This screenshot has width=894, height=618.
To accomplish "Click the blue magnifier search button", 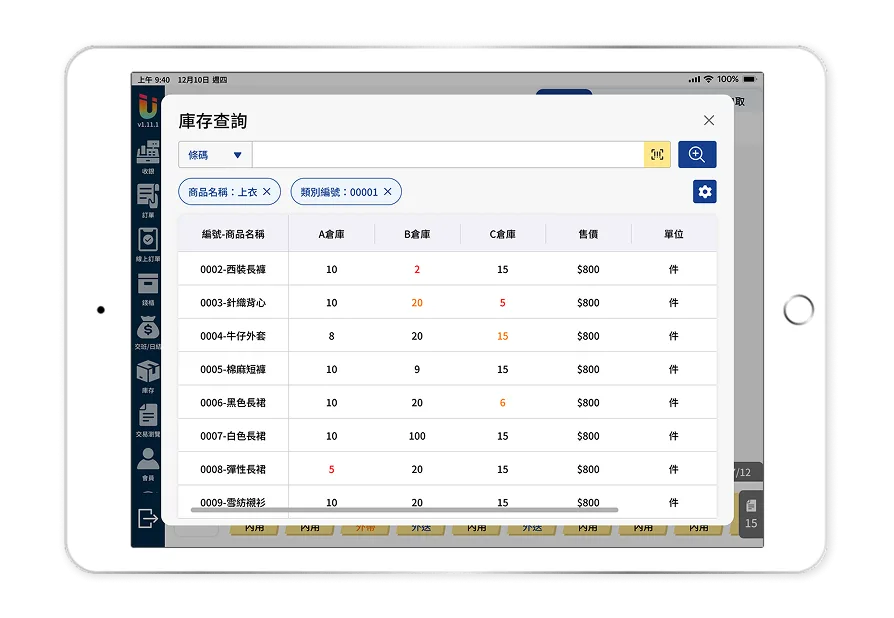I will point(697,155).
